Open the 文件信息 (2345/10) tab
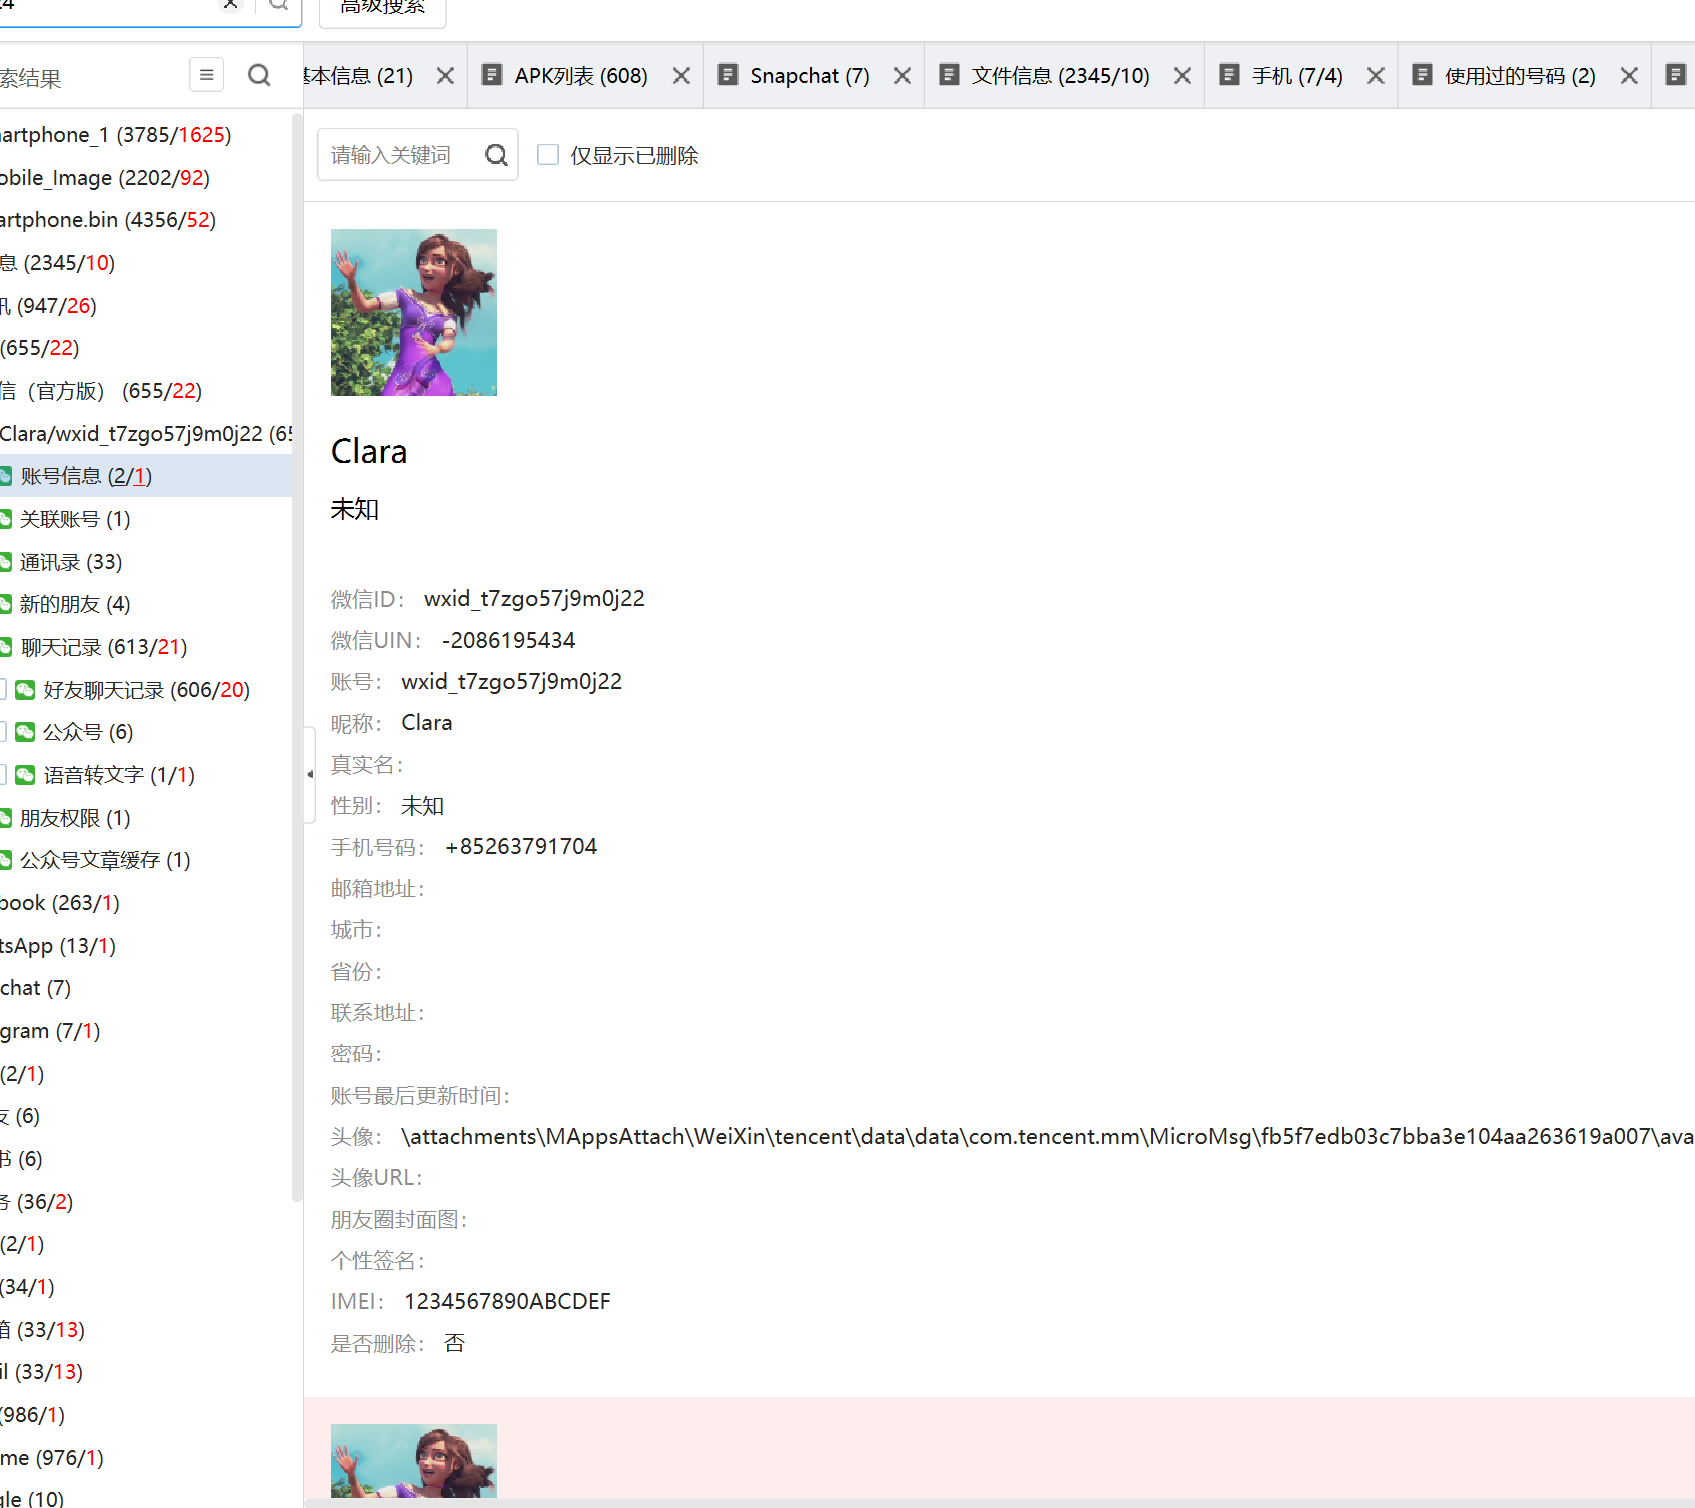This screenshot has height=1508, width=1695. 1061,76
